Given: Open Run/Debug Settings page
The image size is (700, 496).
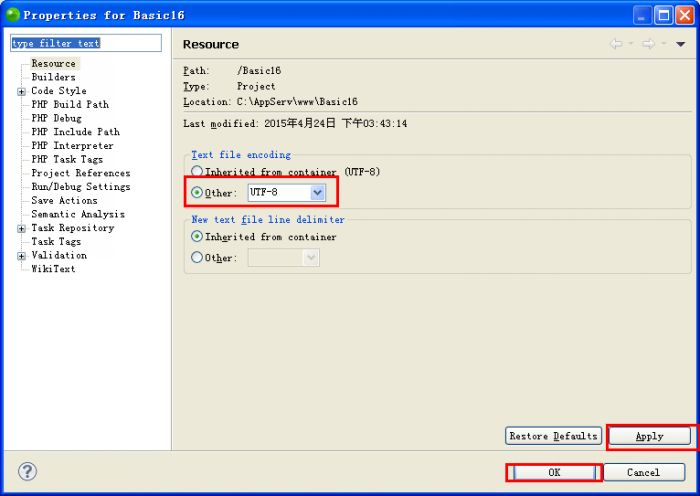Looking at the screenshot, I should pyautogui.click(x=80, y=187).
